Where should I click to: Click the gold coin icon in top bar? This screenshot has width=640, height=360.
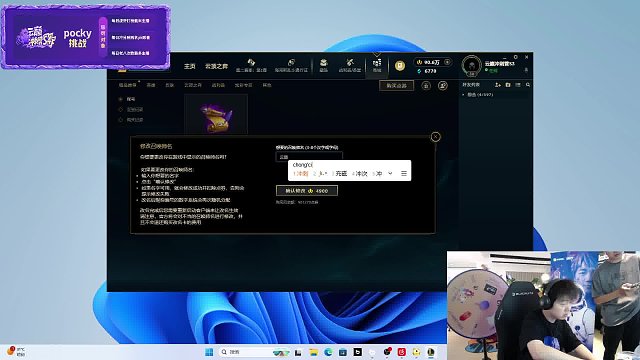[x=400, y=66]
